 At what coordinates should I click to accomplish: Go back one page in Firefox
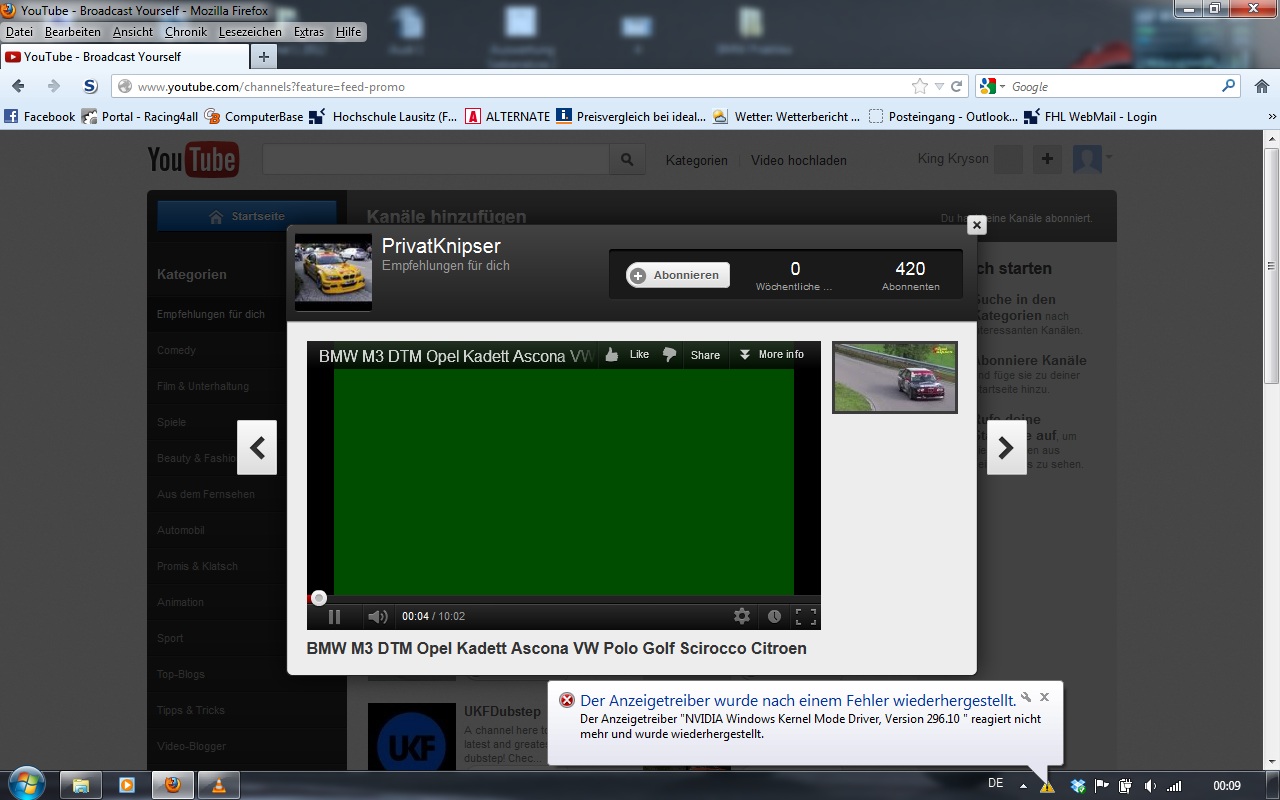(x=18, y=86)
